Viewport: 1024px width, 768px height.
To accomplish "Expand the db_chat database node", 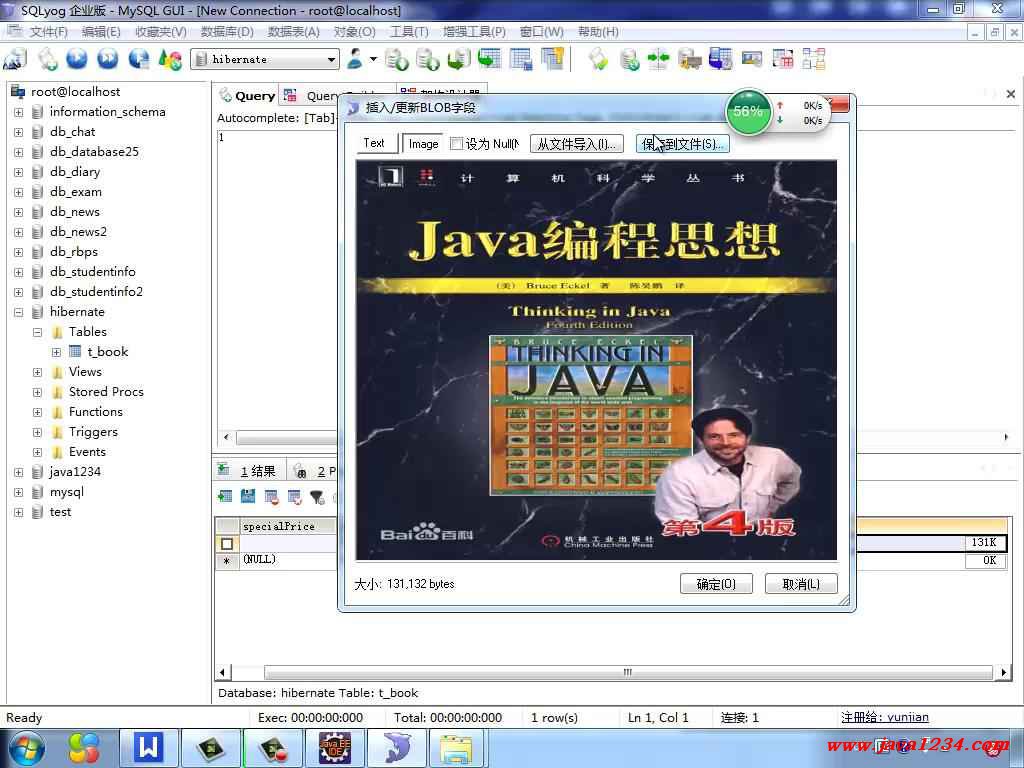I will [x=18, y=132].
